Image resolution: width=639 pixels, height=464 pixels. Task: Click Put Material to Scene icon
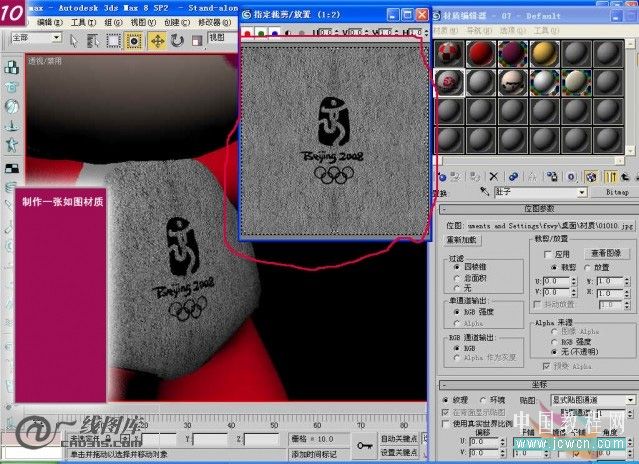coord(456,177)
